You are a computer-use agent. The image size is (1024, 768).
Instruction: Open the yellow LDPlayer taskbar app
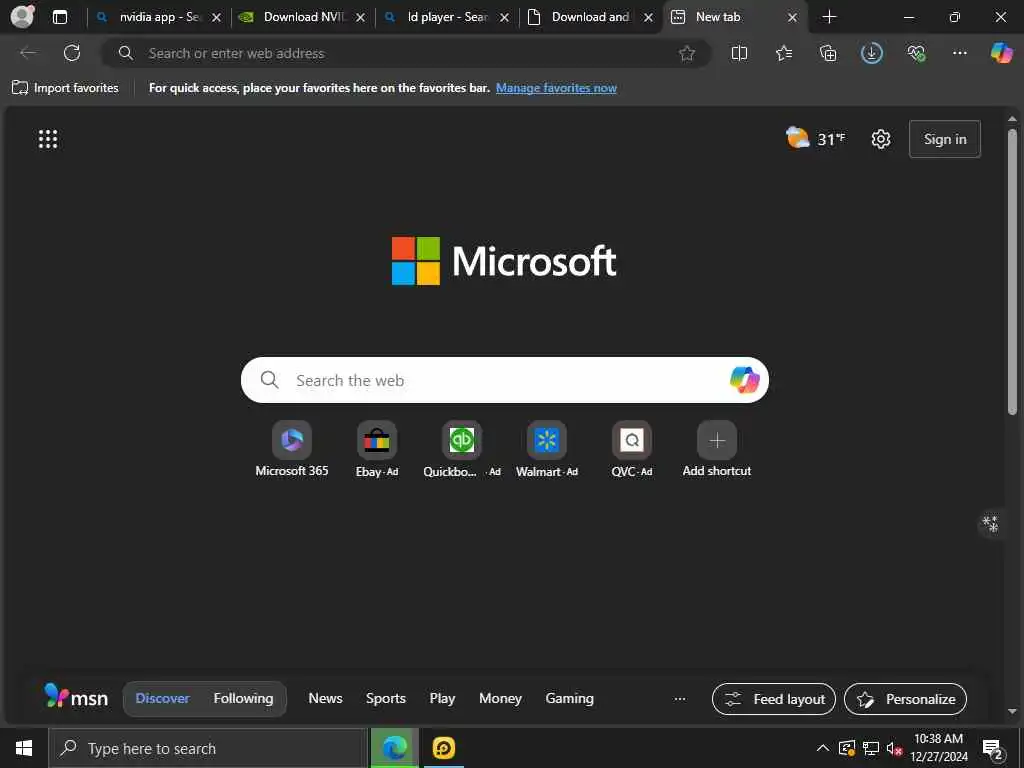pyautogui.click(x=444, y=748)
